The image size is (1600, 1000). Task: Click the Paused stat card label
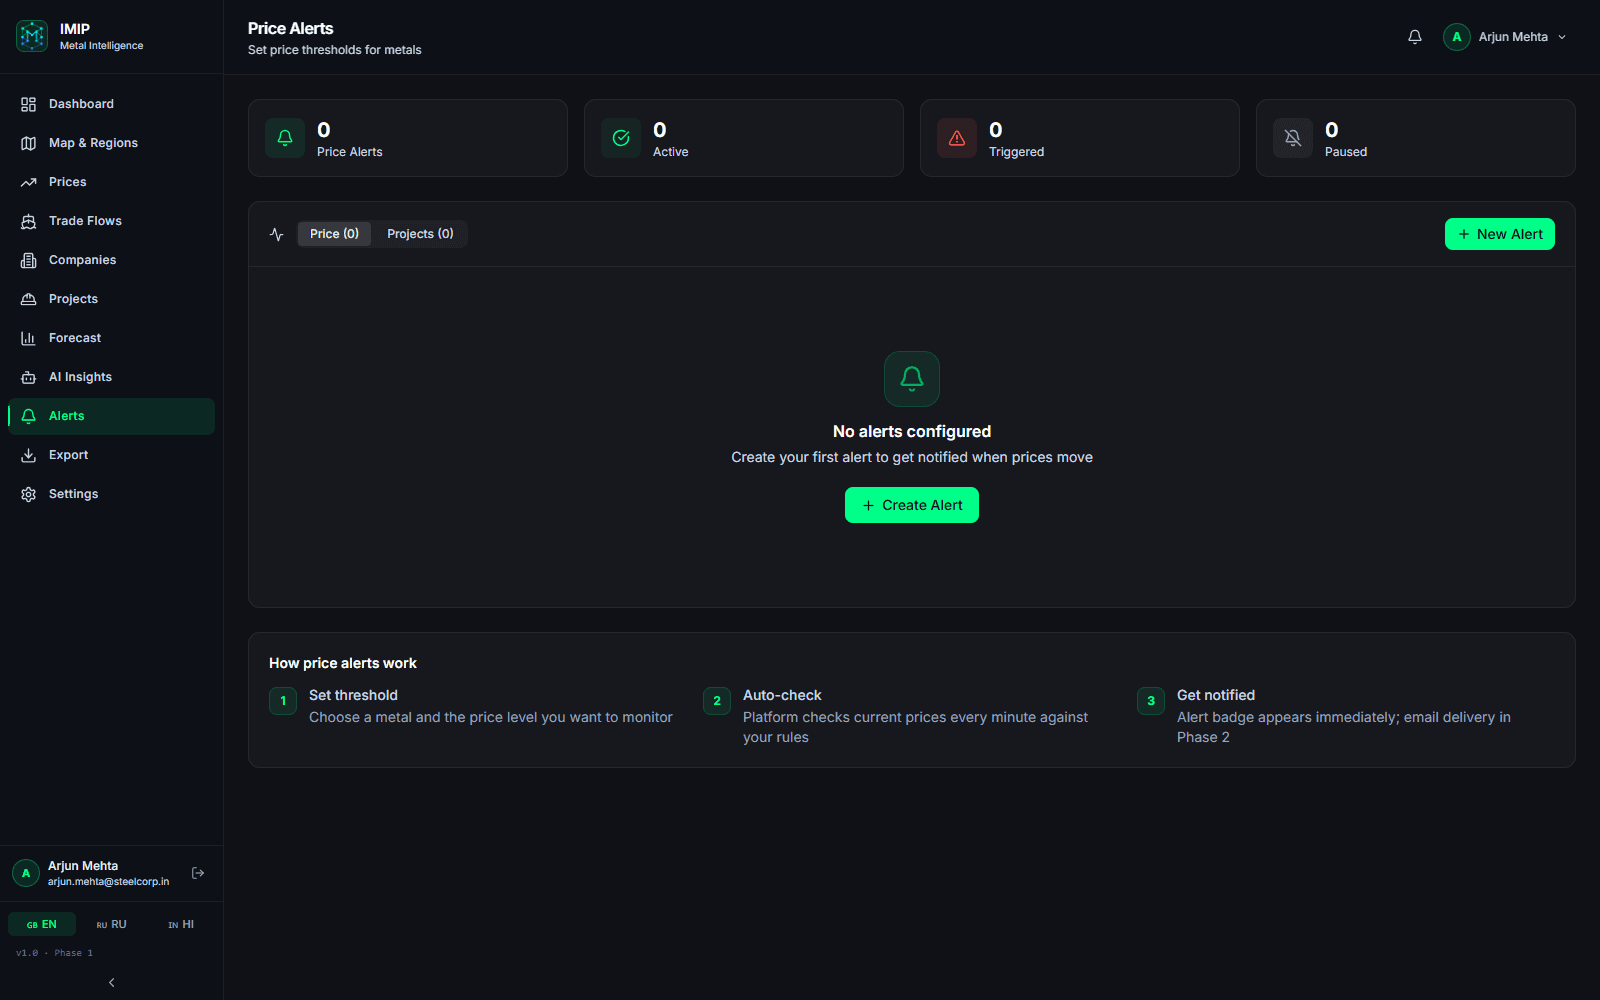coord(1346,152)
